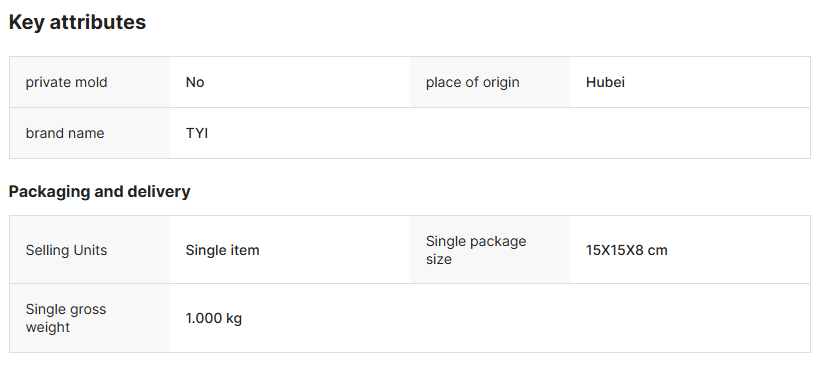The height and width of the screenshot is (367, 819).
Task: Click the Packaging and delivery heading
Action: point(99,192)
